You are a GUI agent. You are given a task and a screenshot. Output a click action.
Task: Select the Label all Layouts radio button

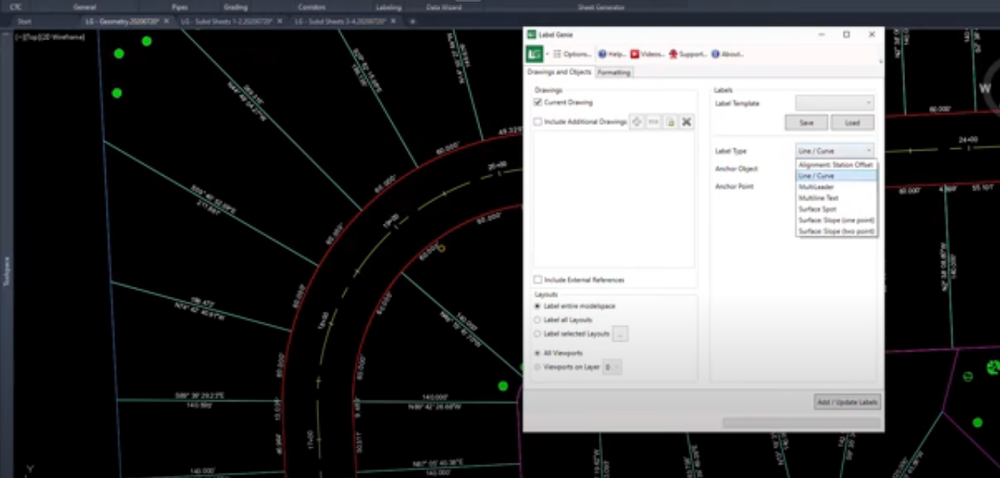tap(538, 319)
